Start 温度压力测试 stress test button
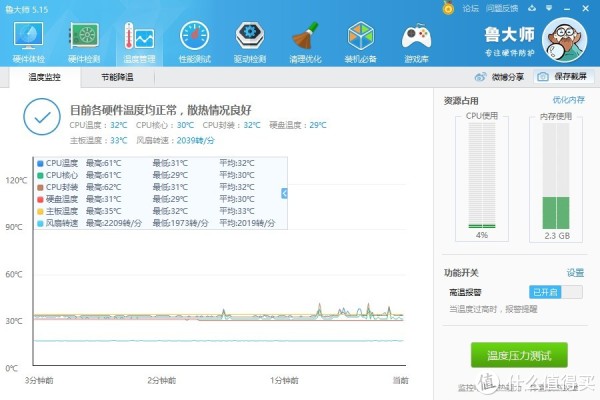The width and height of the screenshot is (600, 400). point(519,355)
